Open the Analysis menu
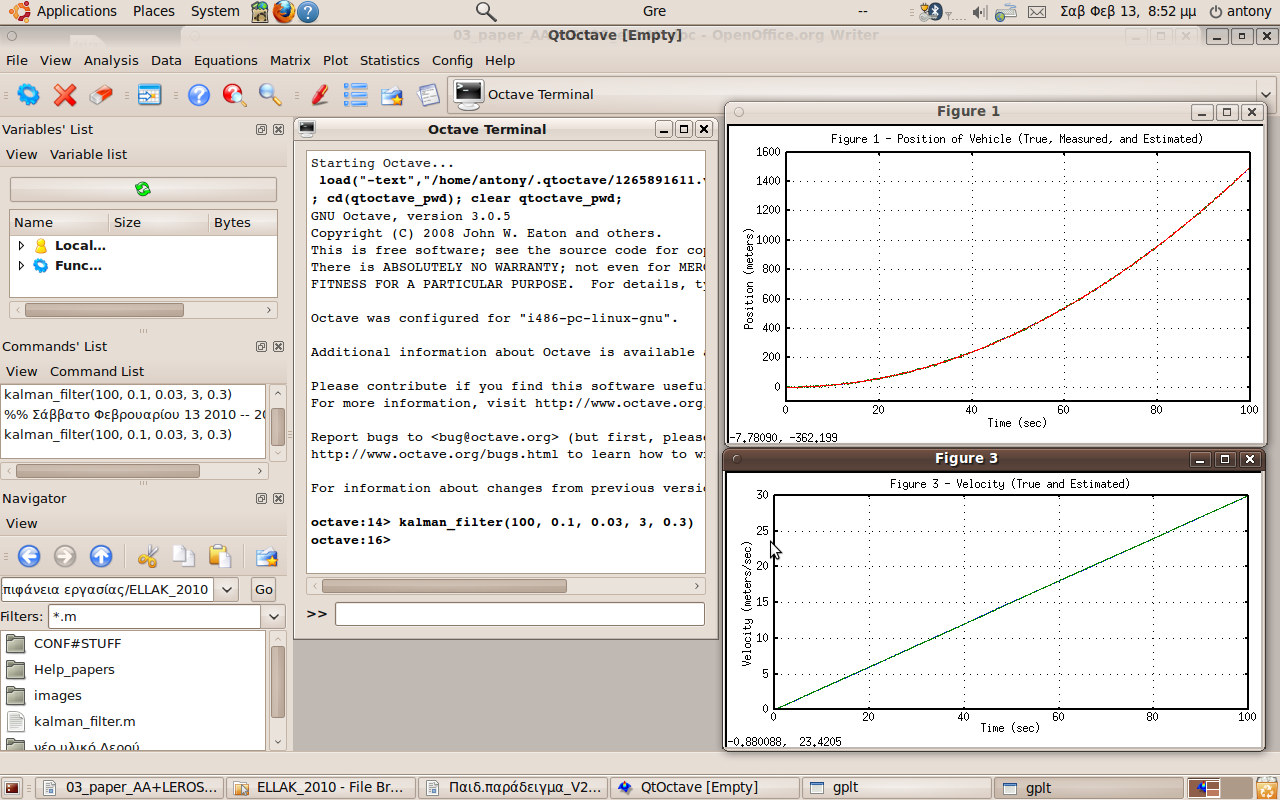 tap(111, 60)
